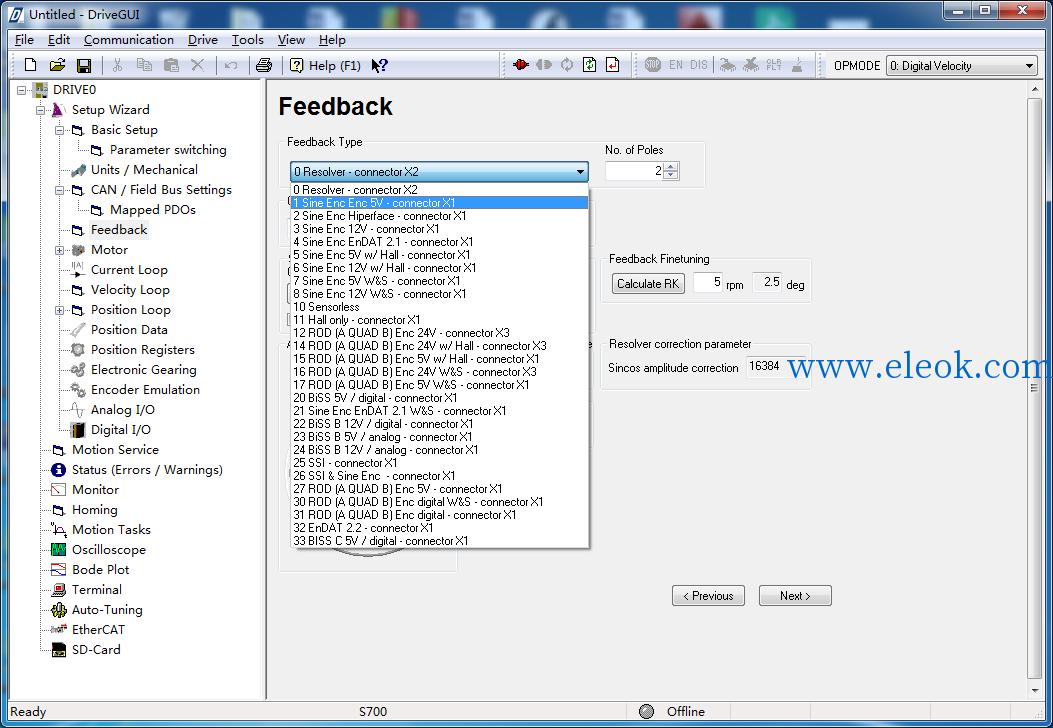Click the Help (F1) toolbar button
1053x728 pixels.
(x=326, y=65)
